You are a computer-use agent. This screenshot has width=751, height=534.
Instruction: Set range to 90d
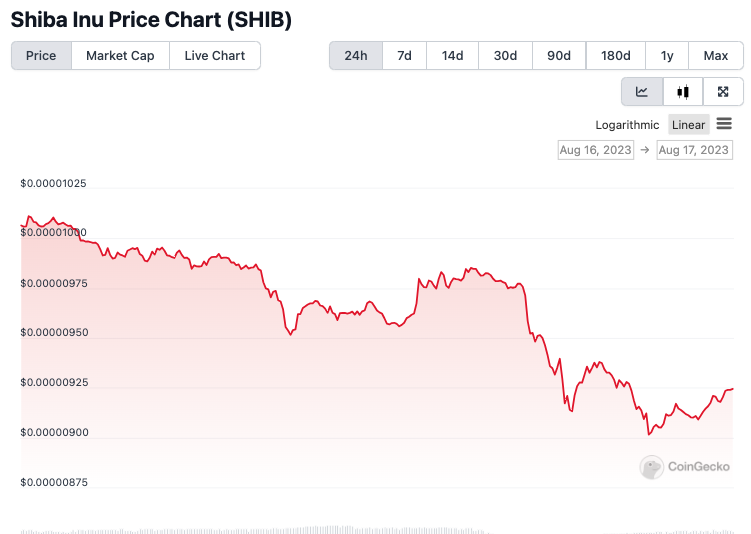(559, 56)
